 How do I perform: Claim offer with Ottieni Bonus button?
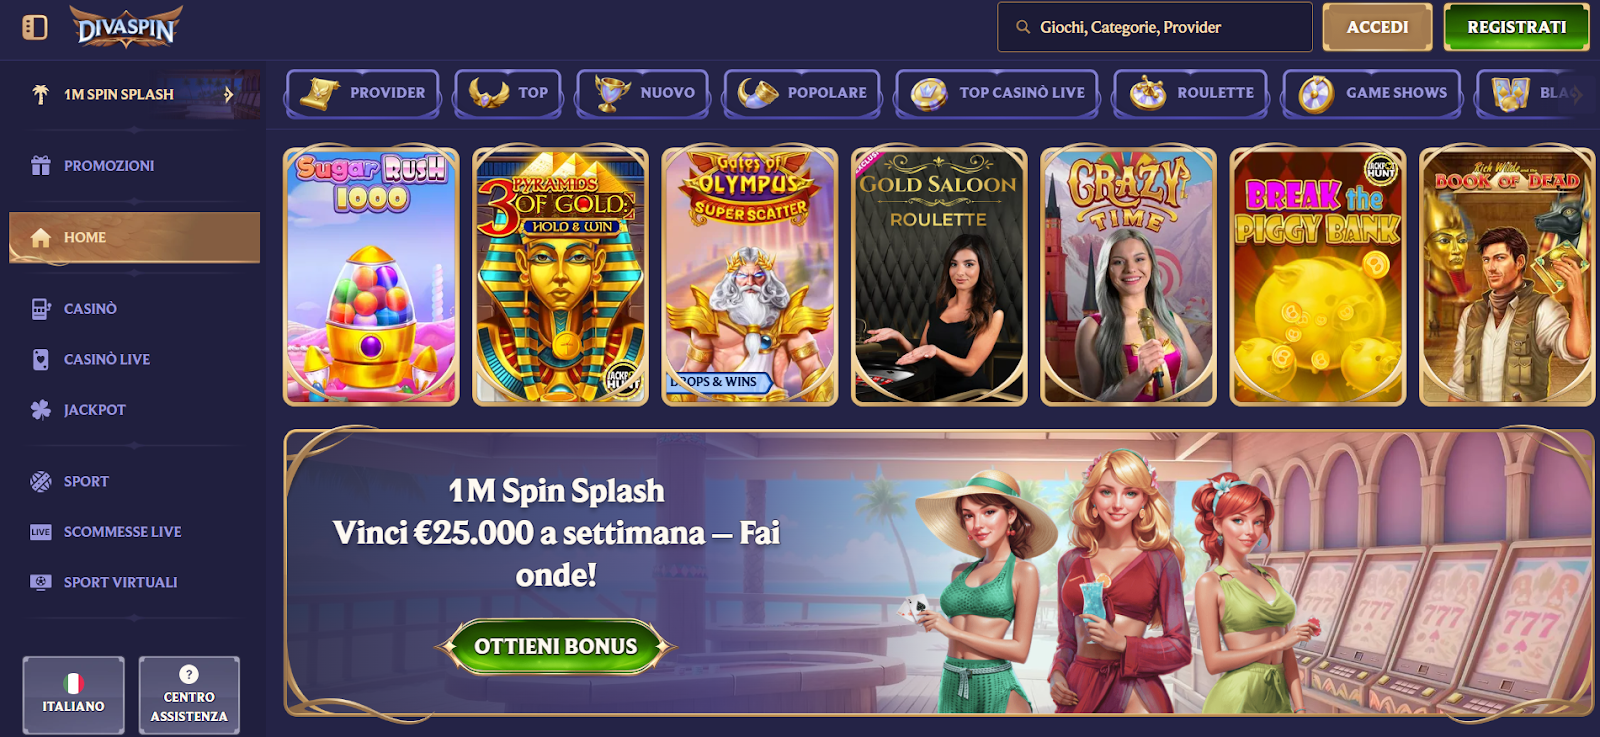point(555,646)
